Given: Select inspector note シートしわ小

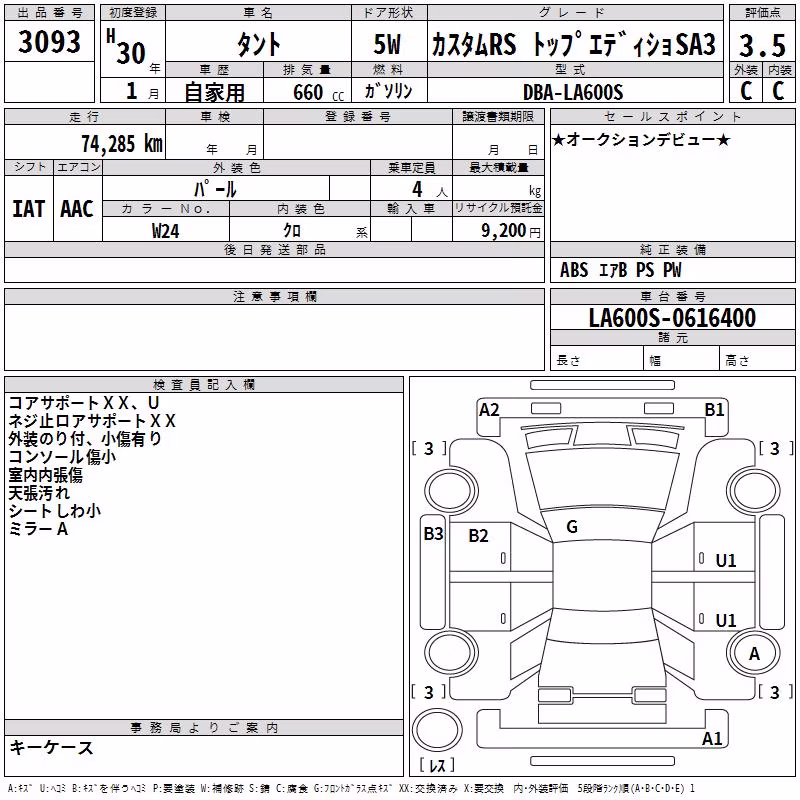Looking at the screenshot, I should pos(55,511).
